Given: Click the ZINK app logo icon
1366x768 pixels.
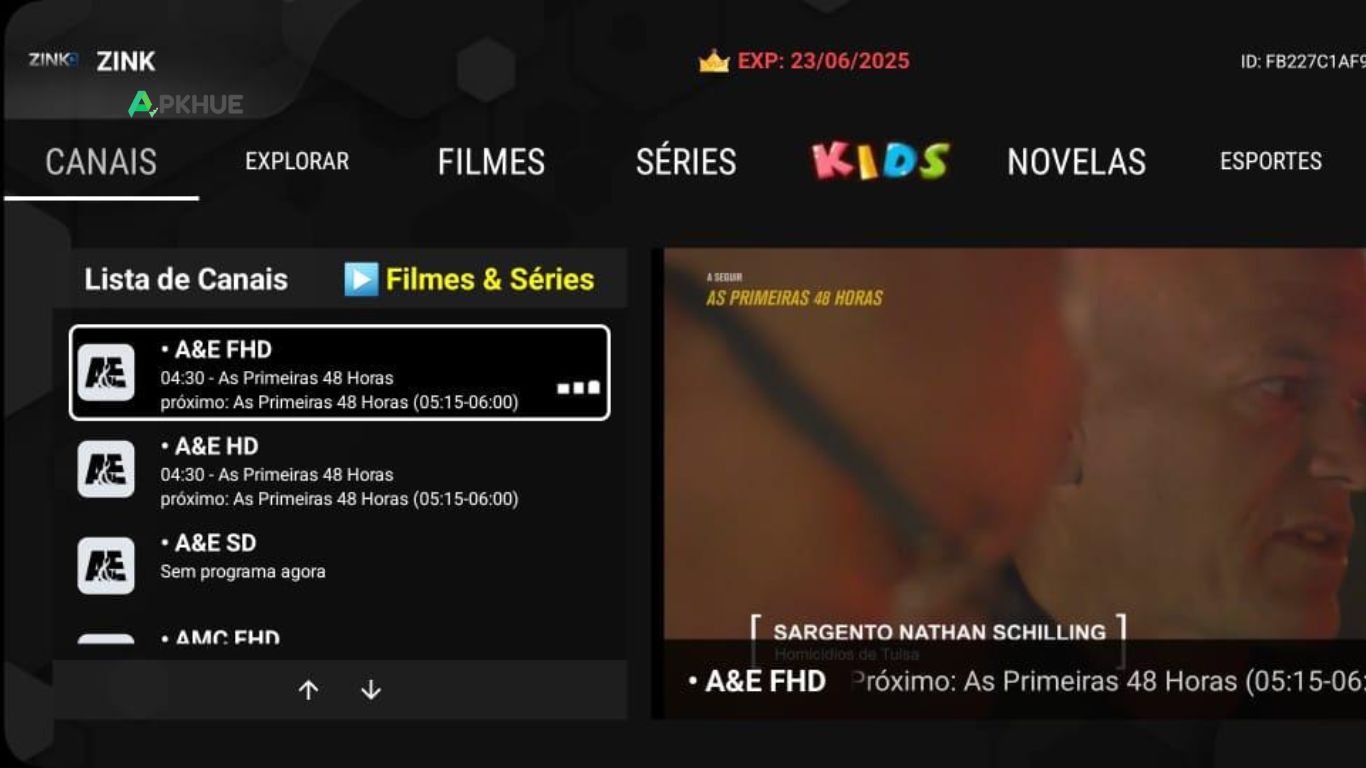Looking at the screenshot, I should (x=53, y=60).
